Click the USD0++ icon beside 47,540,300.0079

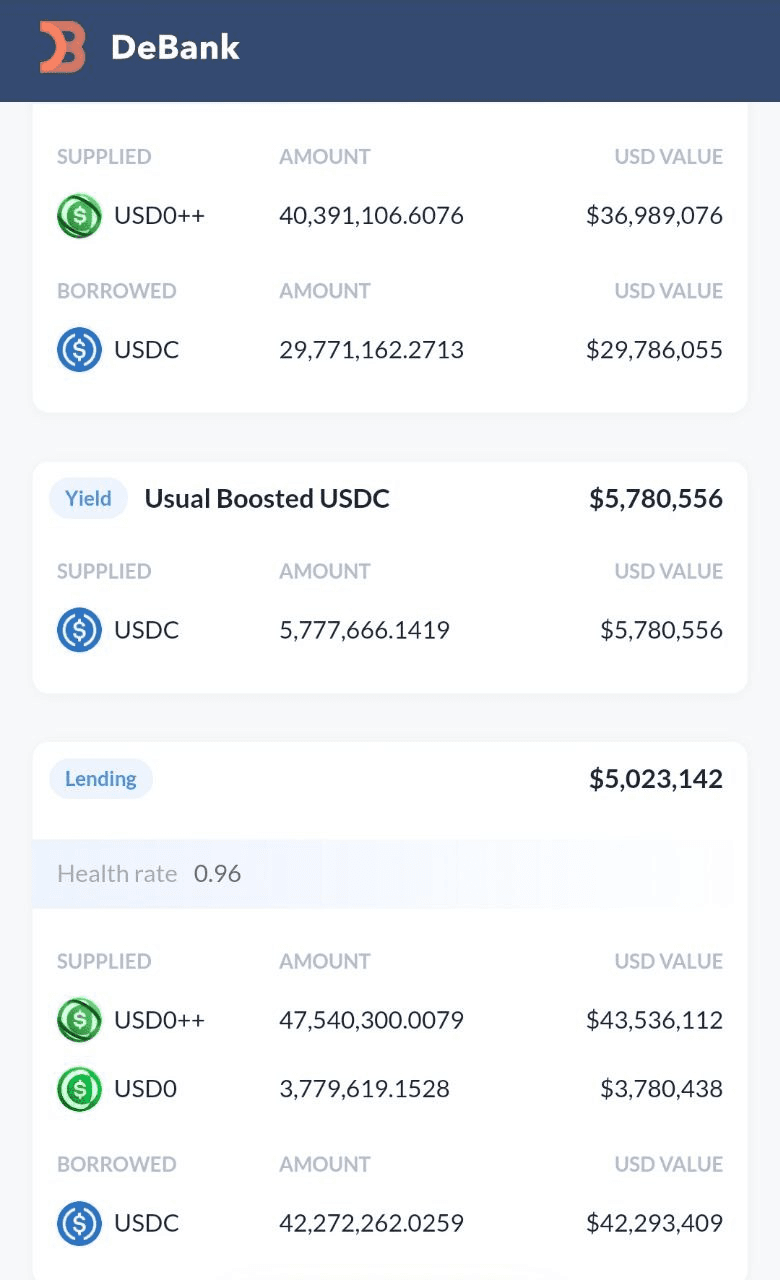[79, 1020]
